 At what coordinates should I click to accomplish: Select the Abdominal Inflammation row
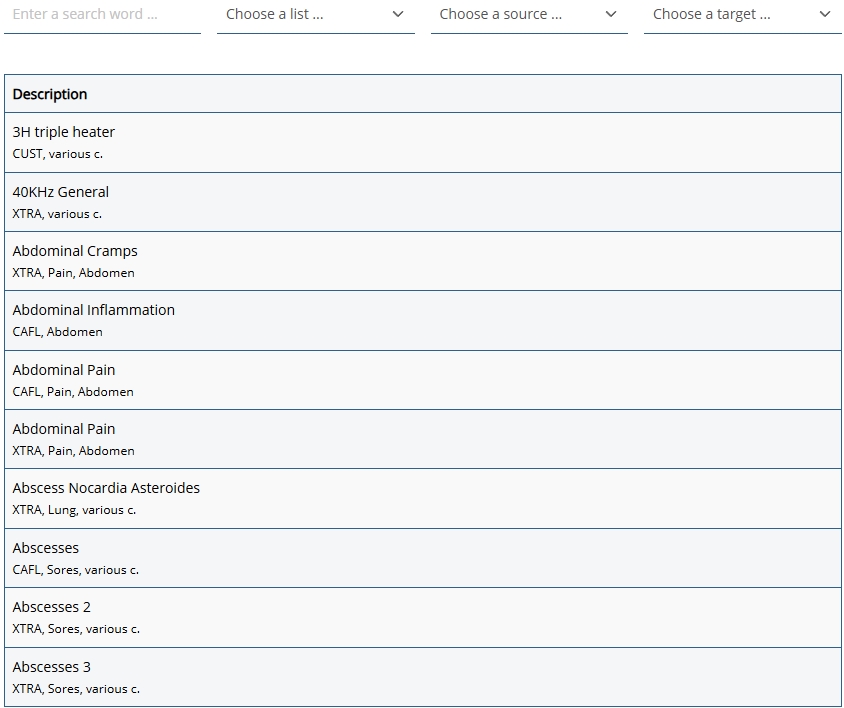tap(94, 310)
